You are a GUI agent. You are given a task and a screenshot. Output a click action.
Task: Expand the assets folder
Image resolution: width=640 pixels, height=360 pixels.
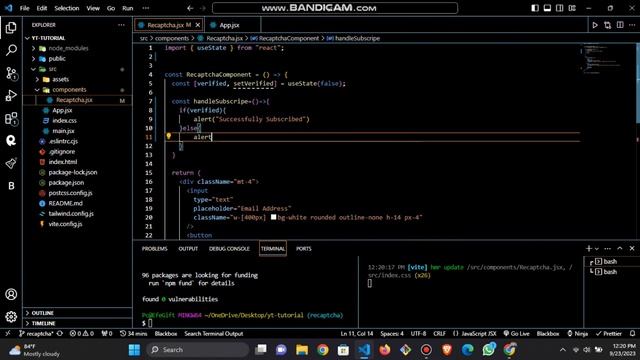click(60, 79)
